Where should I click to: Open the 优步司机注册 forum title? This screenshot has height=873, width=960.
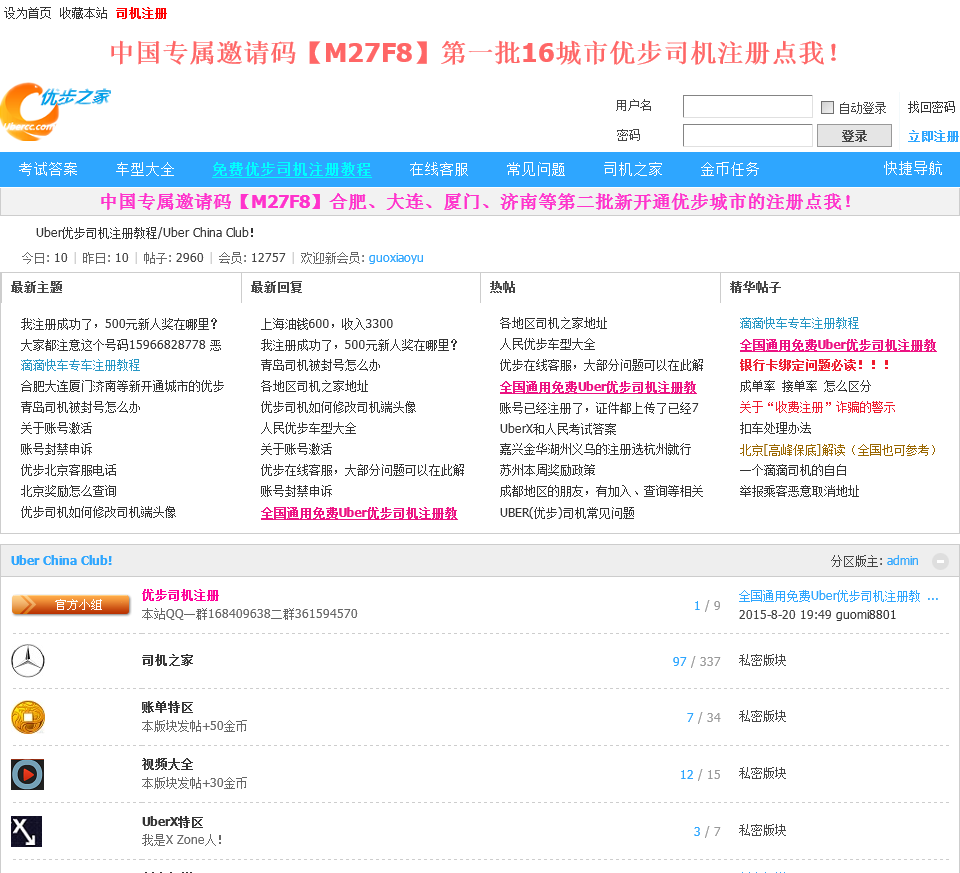[x=180, y=595]
